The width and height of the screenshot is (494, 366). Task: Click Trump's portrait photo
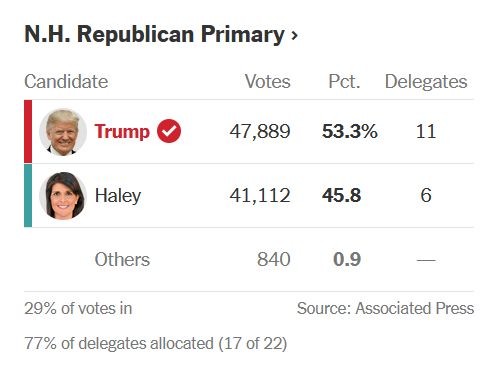coord(63,132)
